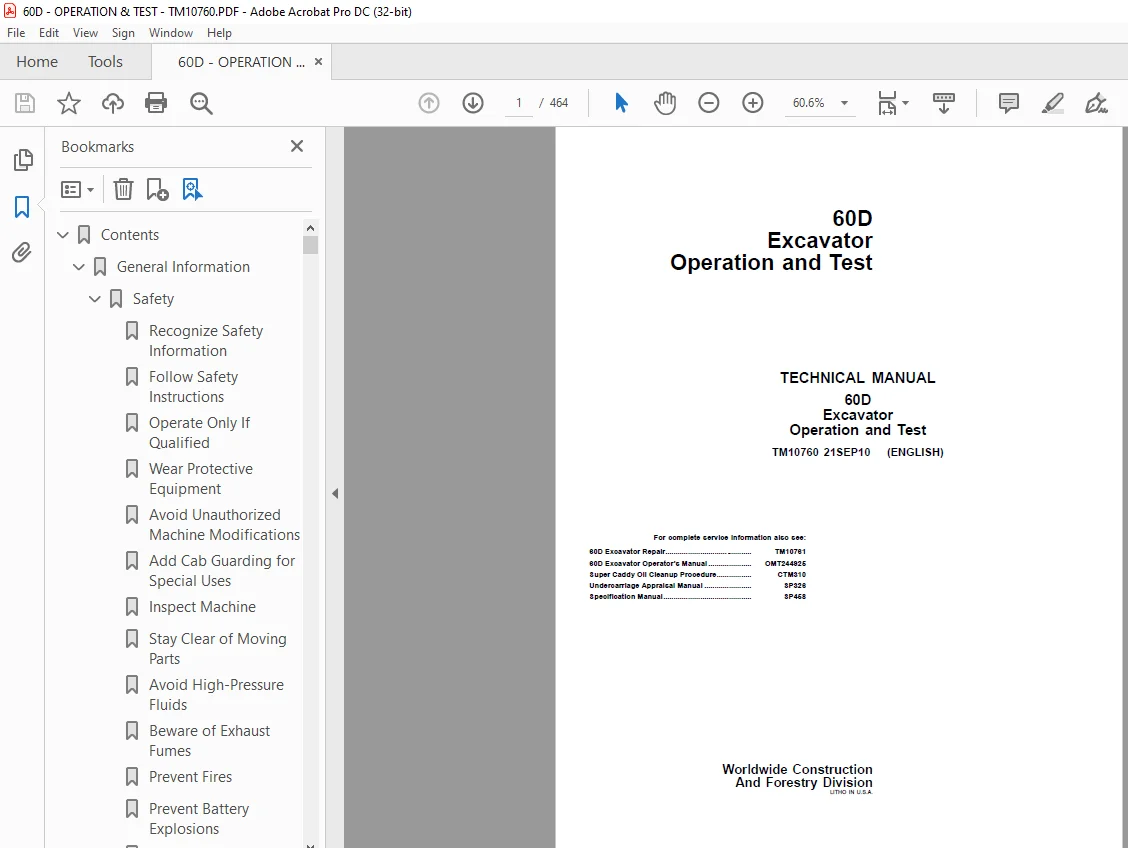Open Beware of Exhaust Fumes bookmark
This screenshot has width=1128, height=848.
pos(209,740)
